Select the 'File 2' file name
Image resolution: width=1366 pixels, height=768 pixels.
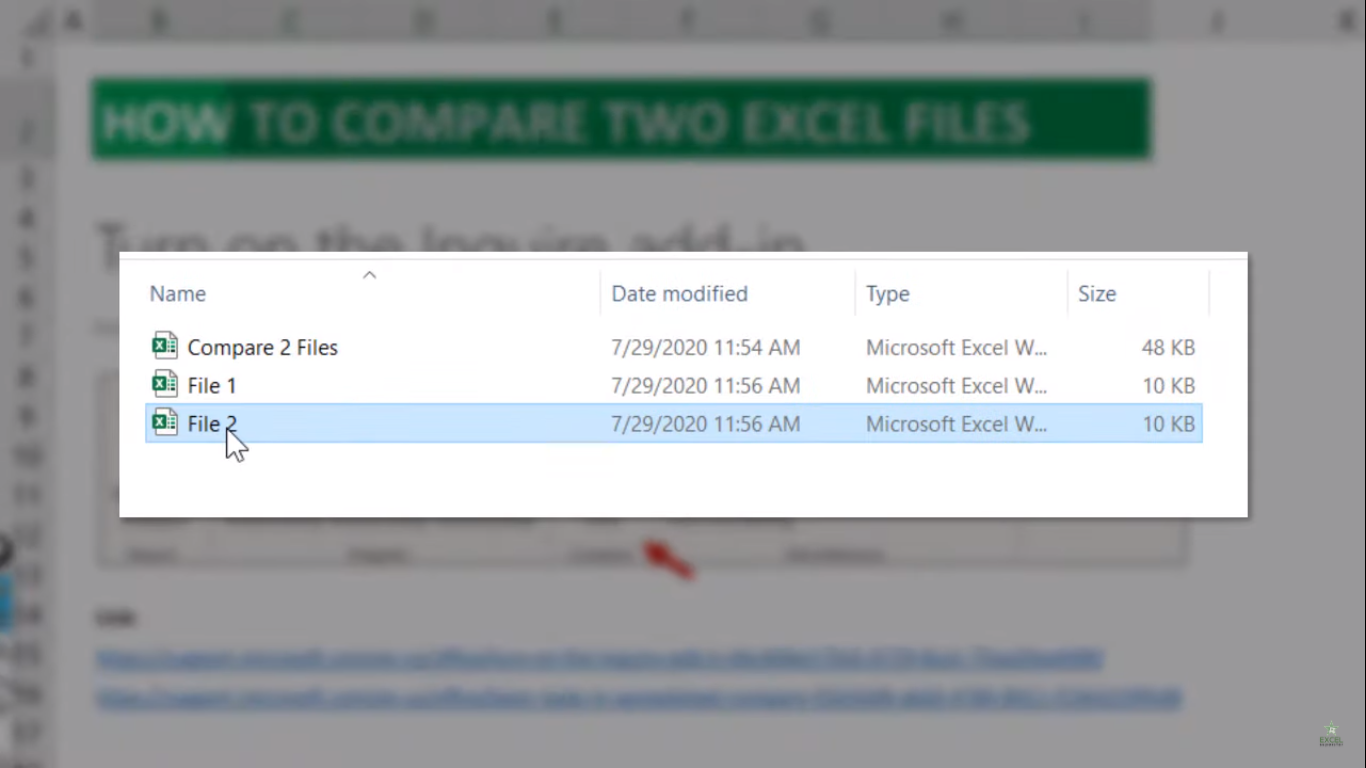coord(212,423)
